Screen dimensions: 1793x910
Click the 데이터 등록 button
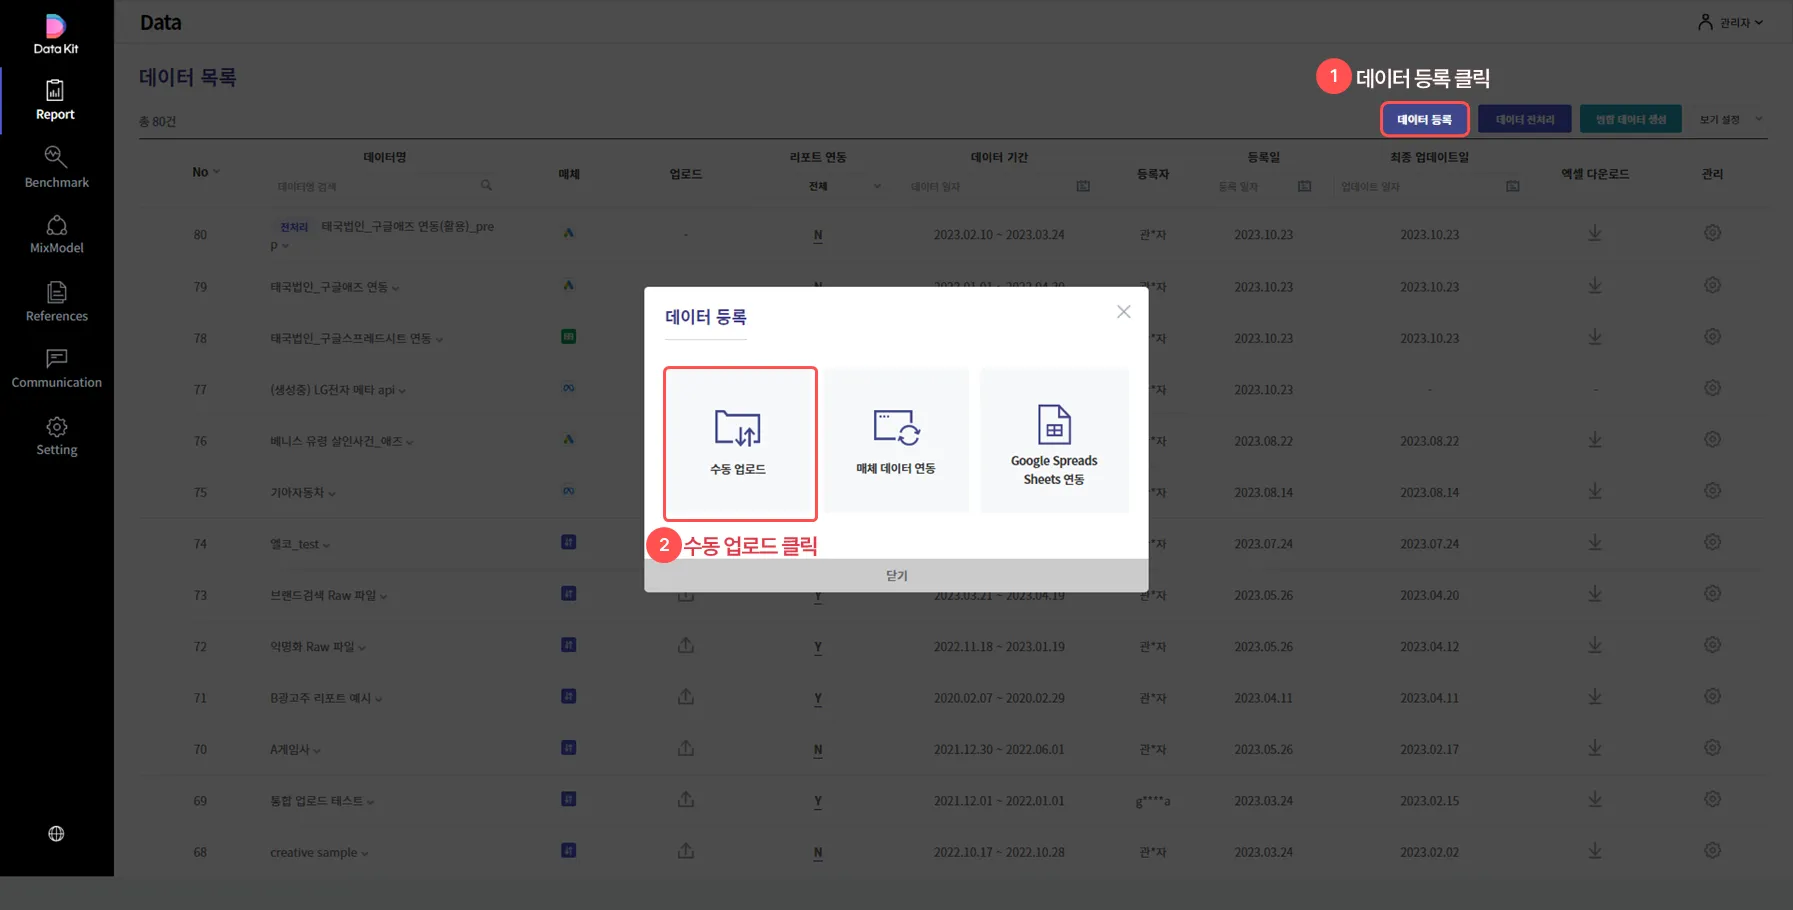1424,119
